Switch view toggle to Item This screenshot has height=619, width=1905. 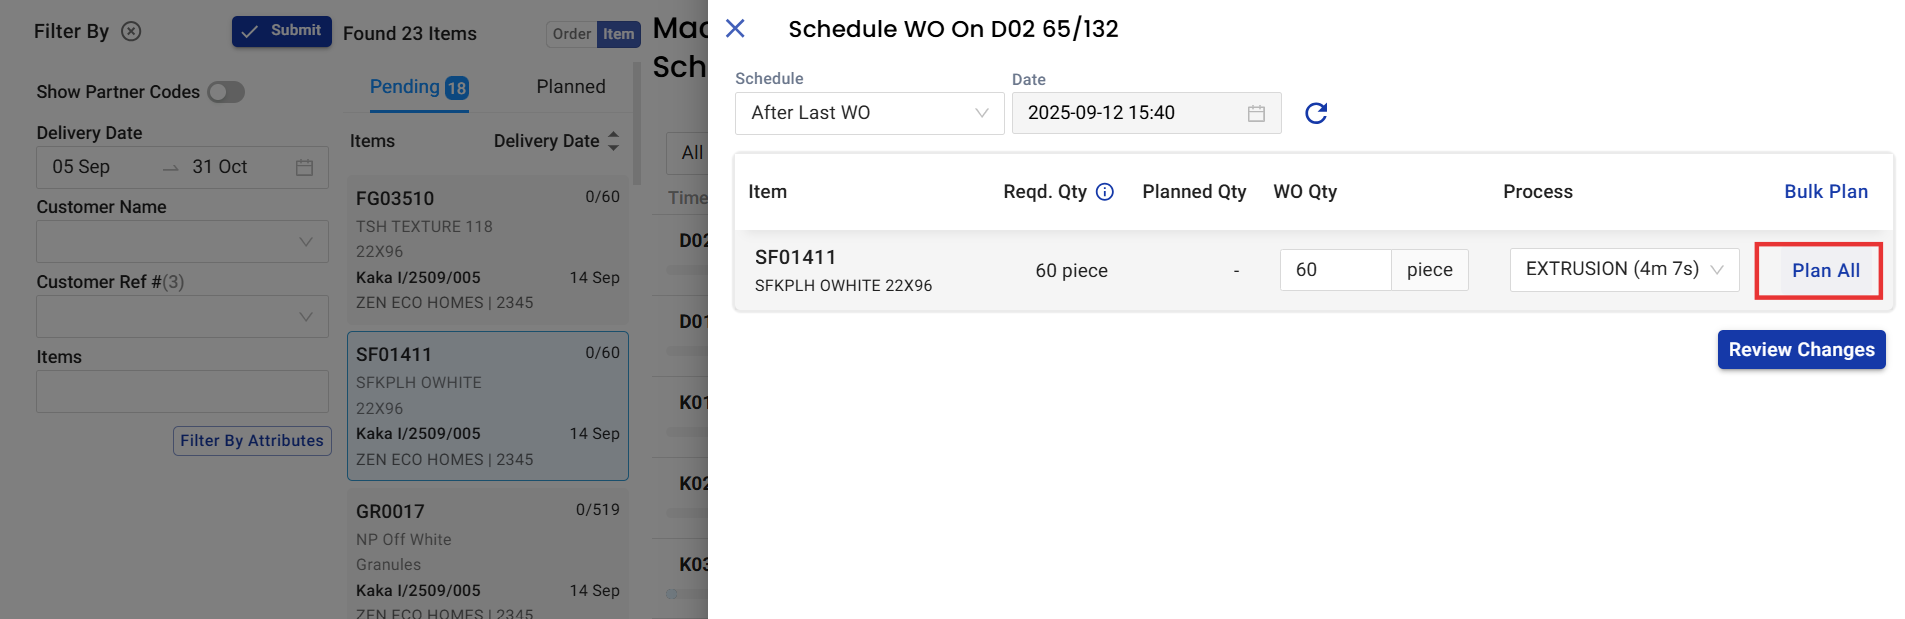tap(618, 34)
